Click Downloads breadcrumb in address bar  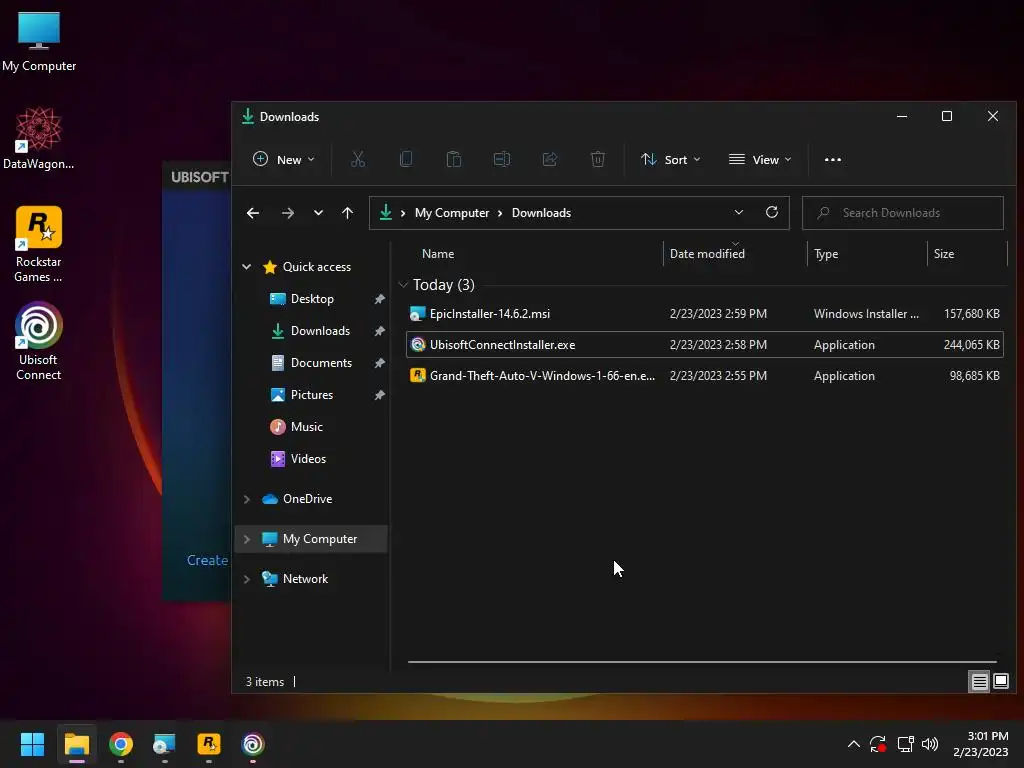pos(541,213)
